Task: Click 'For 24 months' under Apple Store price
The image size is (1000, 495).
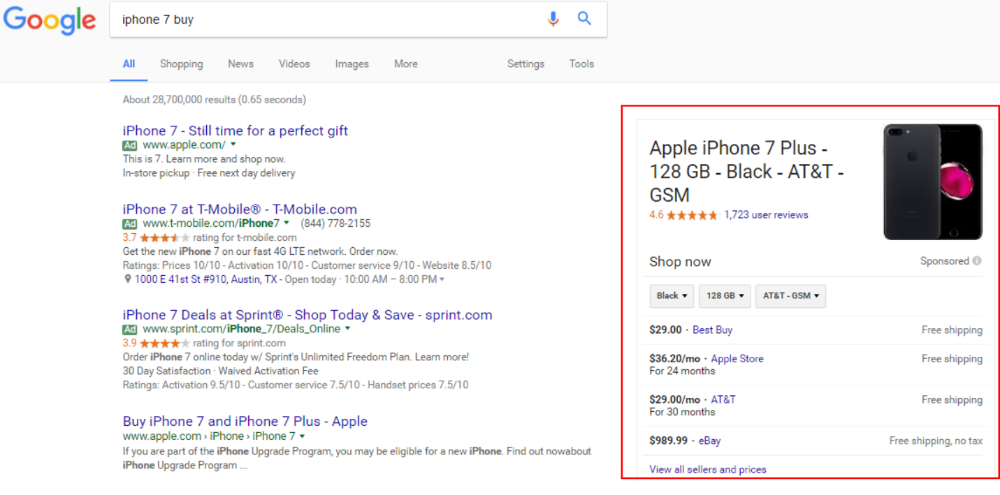Action: tap(682, 371)
